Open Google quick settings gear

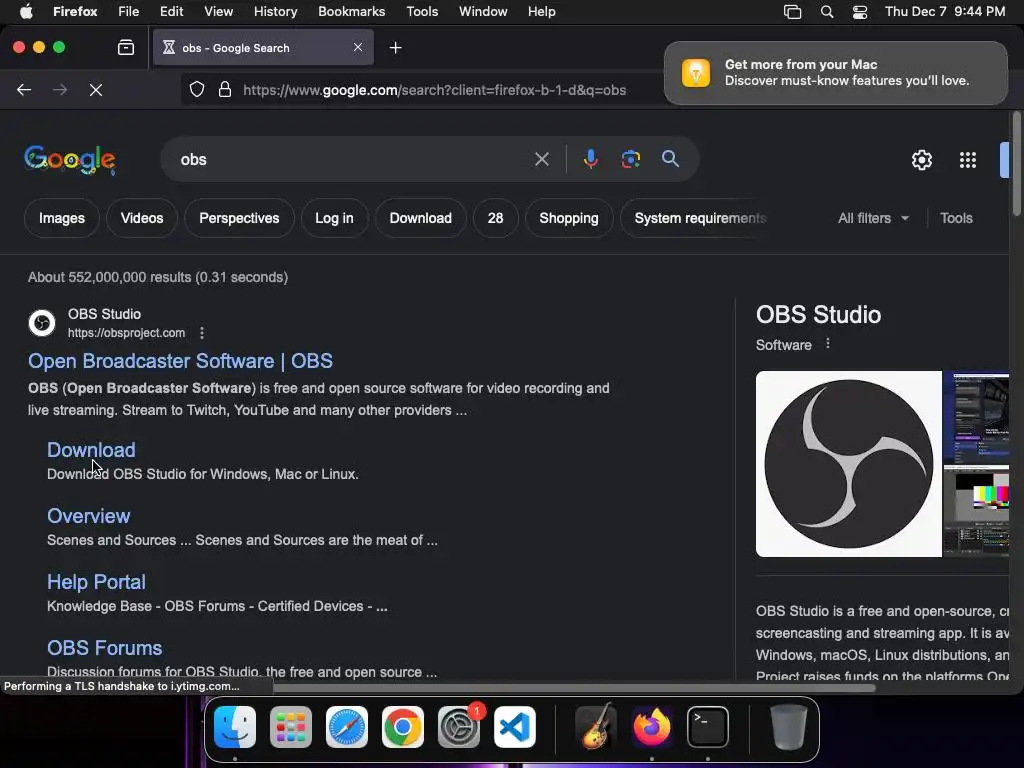pyautogui.click(x=921, y=160)
